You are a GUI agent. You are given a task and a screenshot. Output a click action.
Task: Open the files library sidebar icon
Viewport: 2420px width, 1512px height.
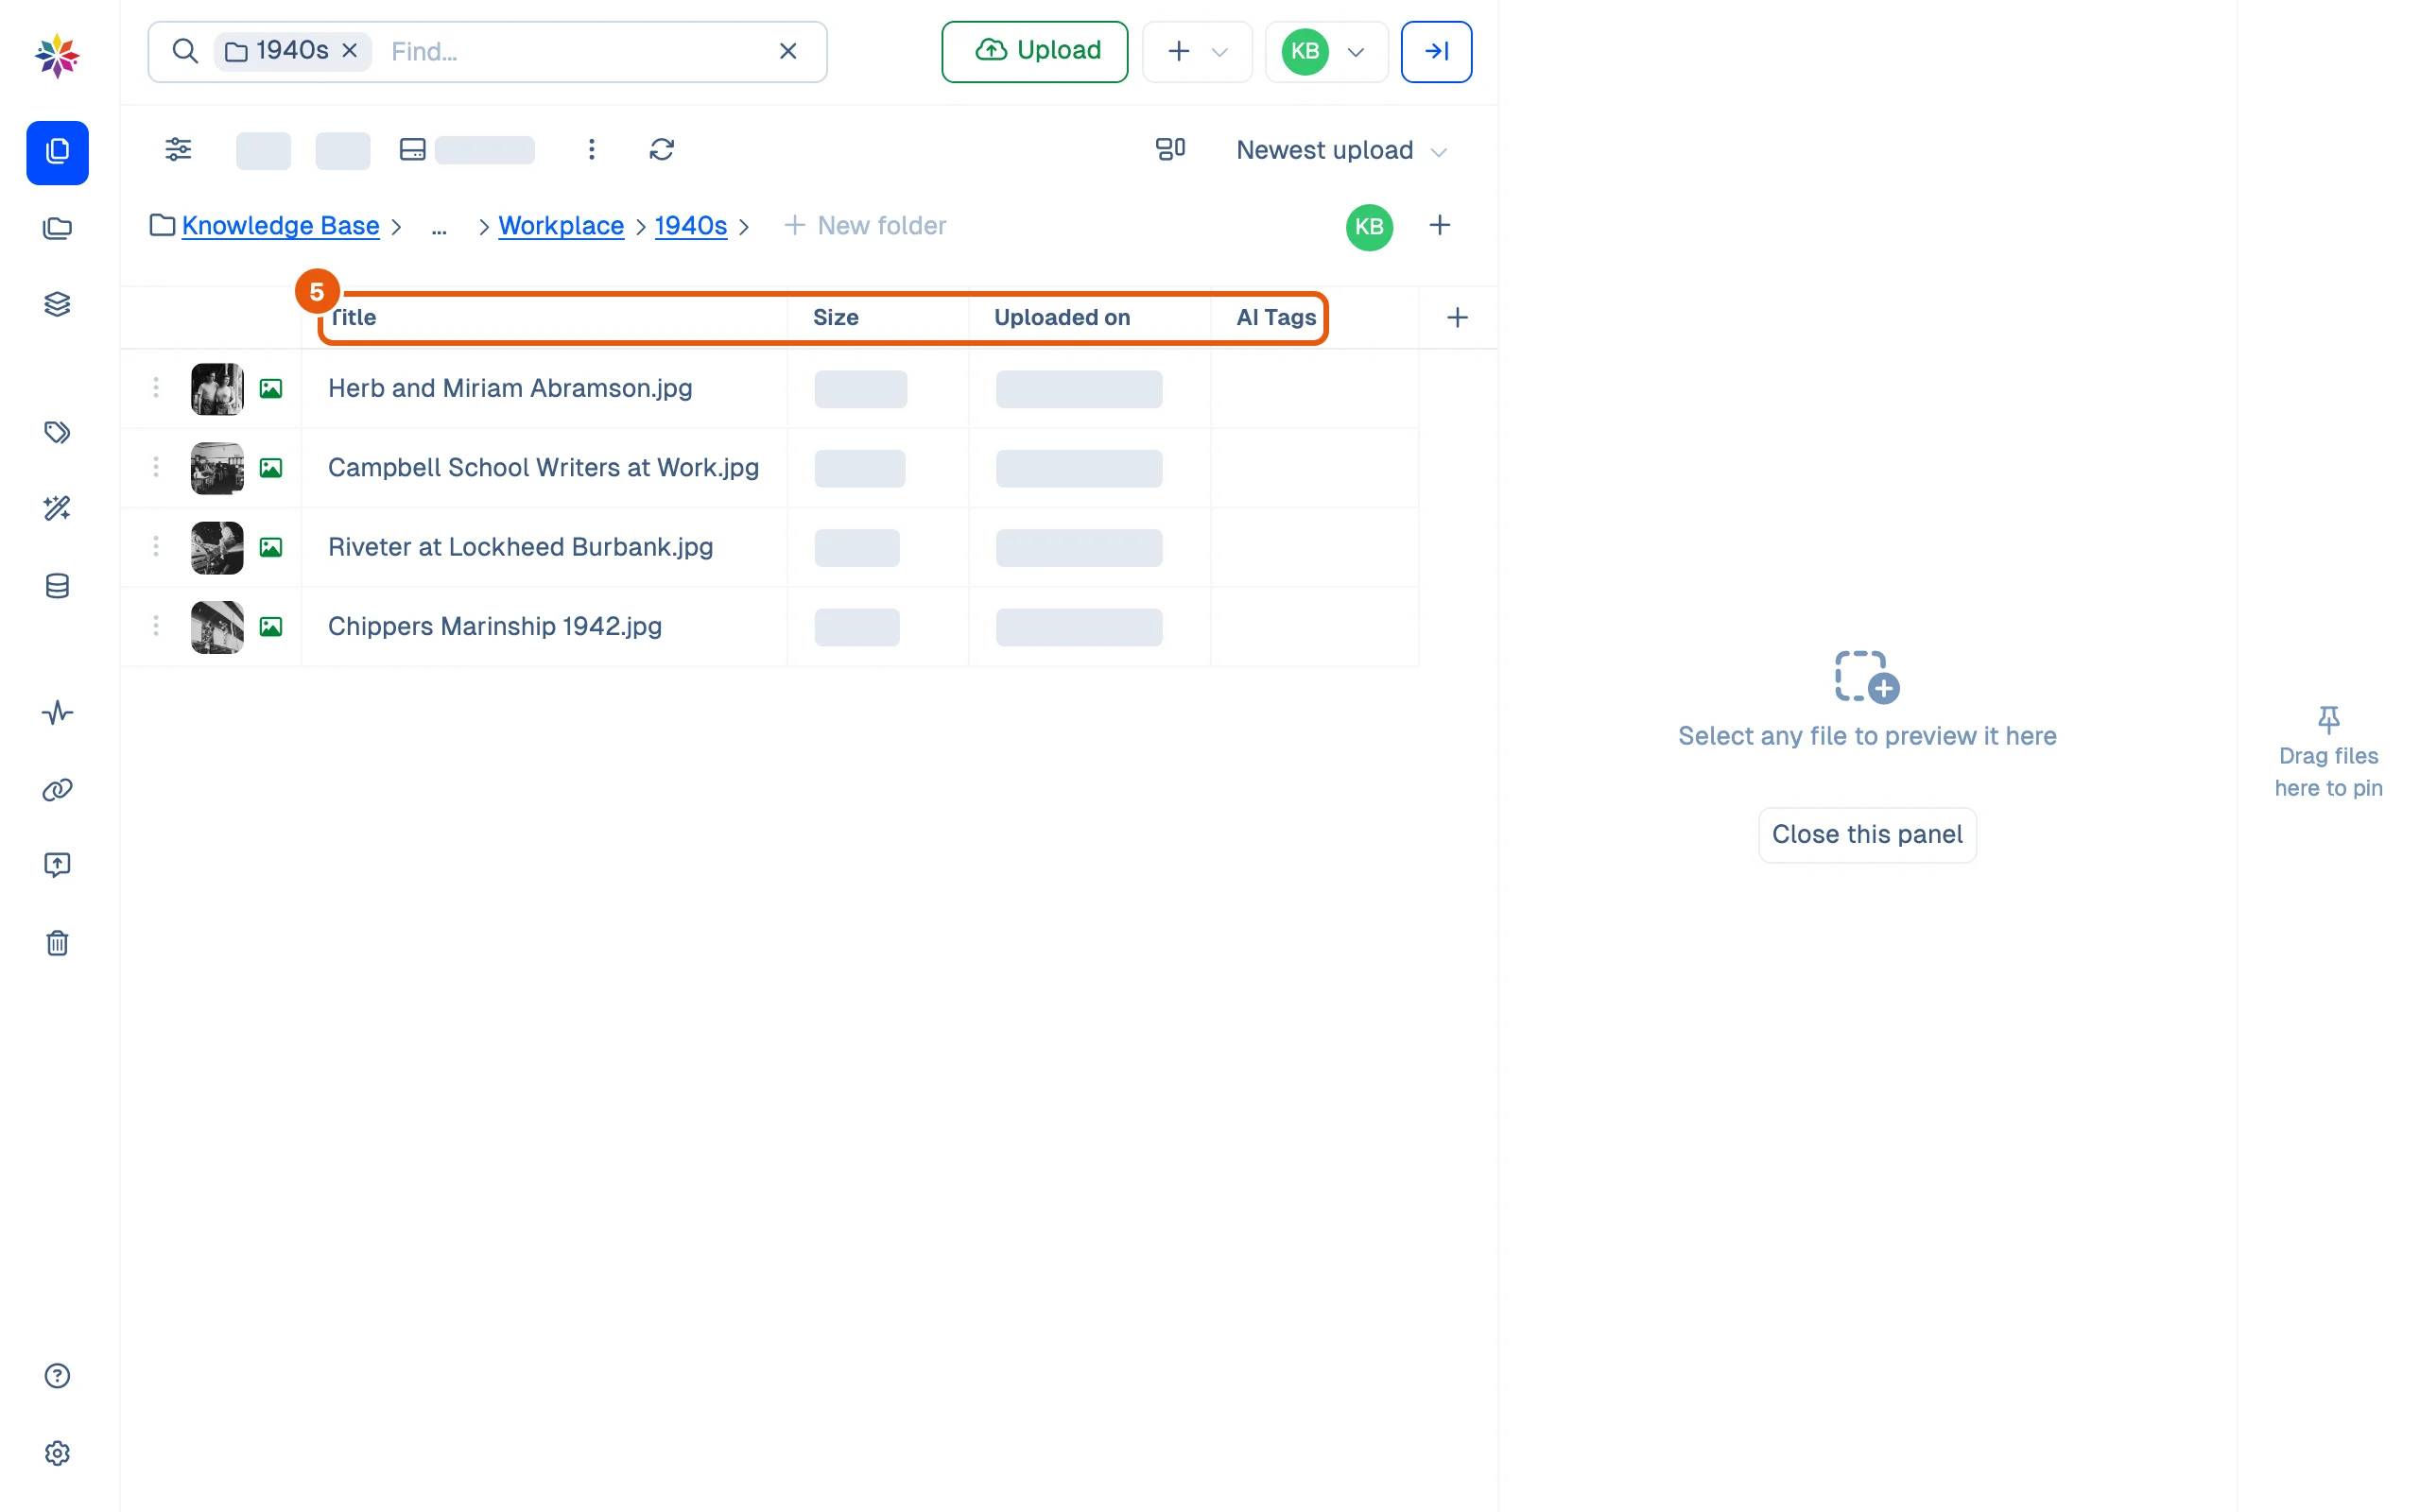[57, 152]
